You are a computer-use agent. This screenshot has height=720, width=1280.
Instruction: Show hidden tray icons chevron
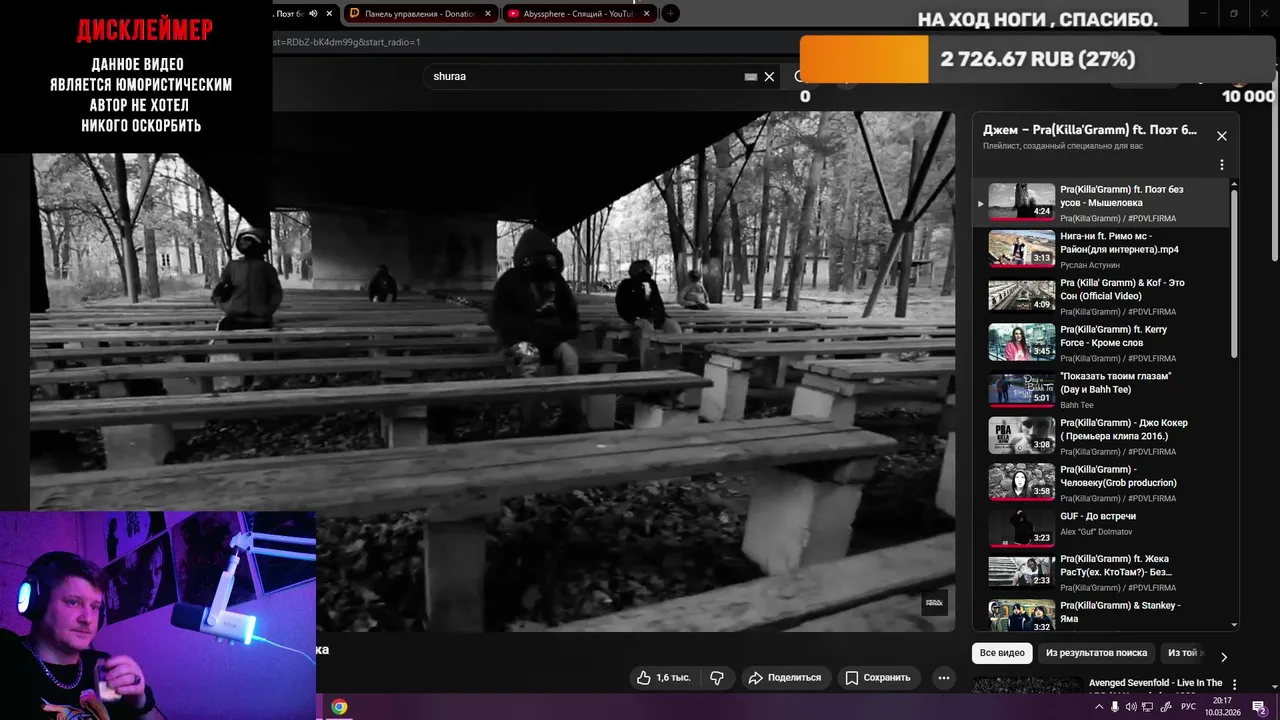pyautogui.click(x=1099, y=707)
